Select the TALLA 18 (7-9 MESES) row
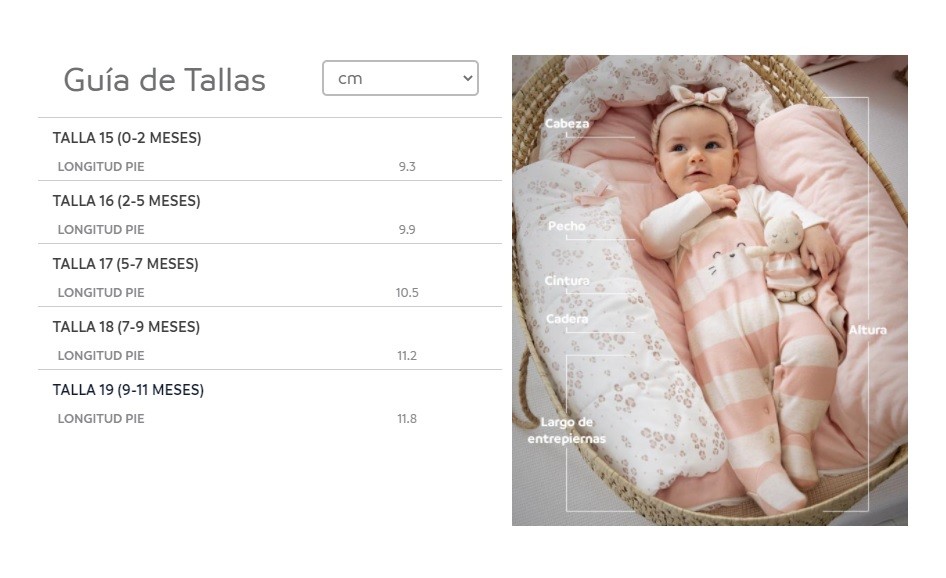This screenshot has height=578, width=946. tap(127, 327)
